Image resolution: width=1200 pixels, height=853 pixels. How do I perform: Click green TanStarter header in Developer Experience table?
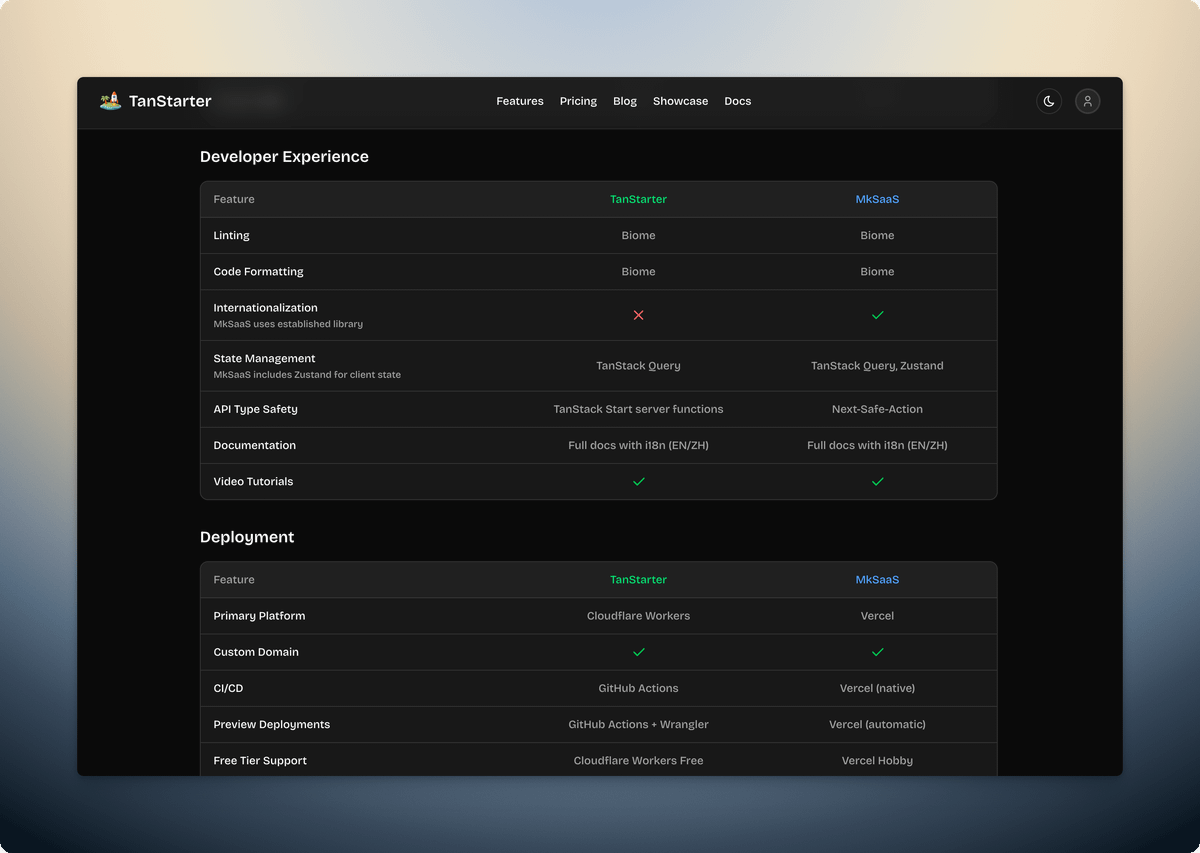(x=639, y=199)
